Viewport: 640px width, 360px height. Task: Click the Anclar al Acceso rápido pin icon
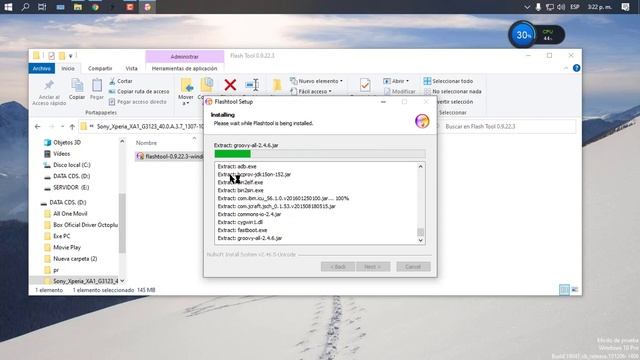point(49,85)
